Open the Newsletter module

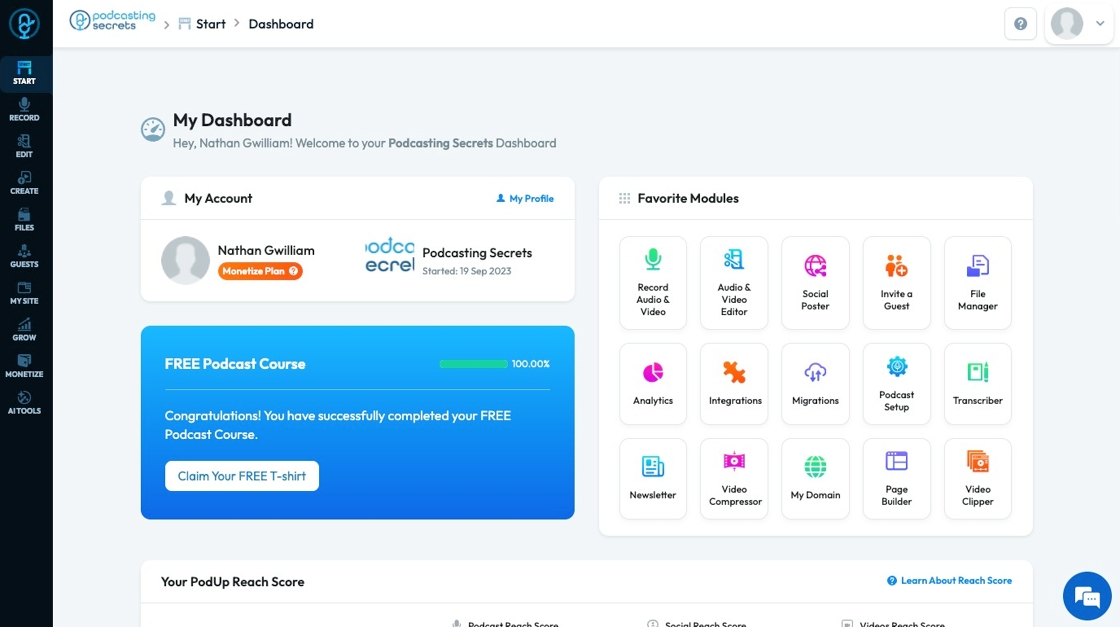[x=653, y=478]
